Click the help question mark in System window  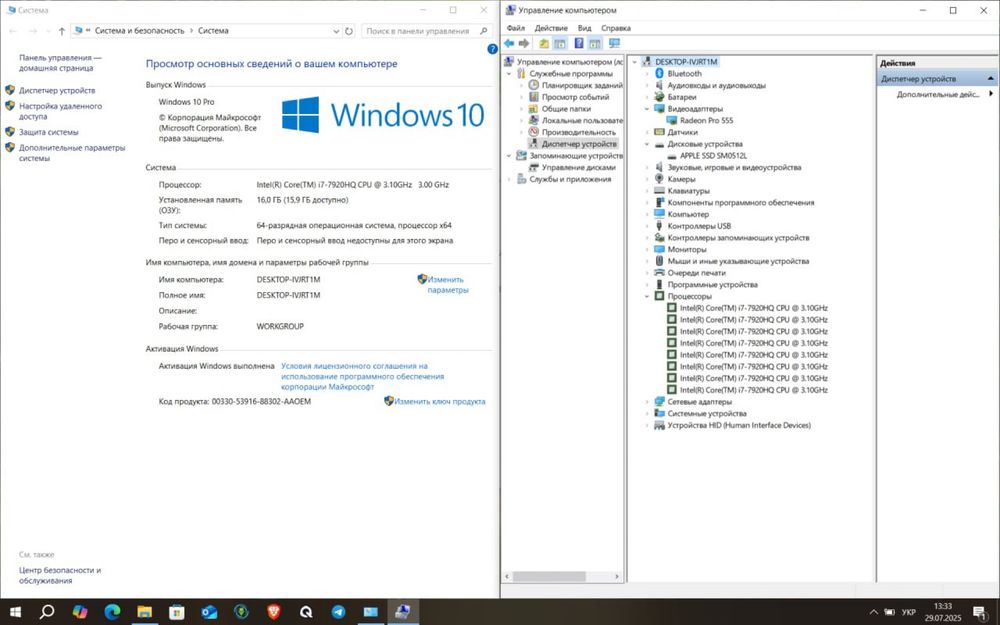[492, 49]
